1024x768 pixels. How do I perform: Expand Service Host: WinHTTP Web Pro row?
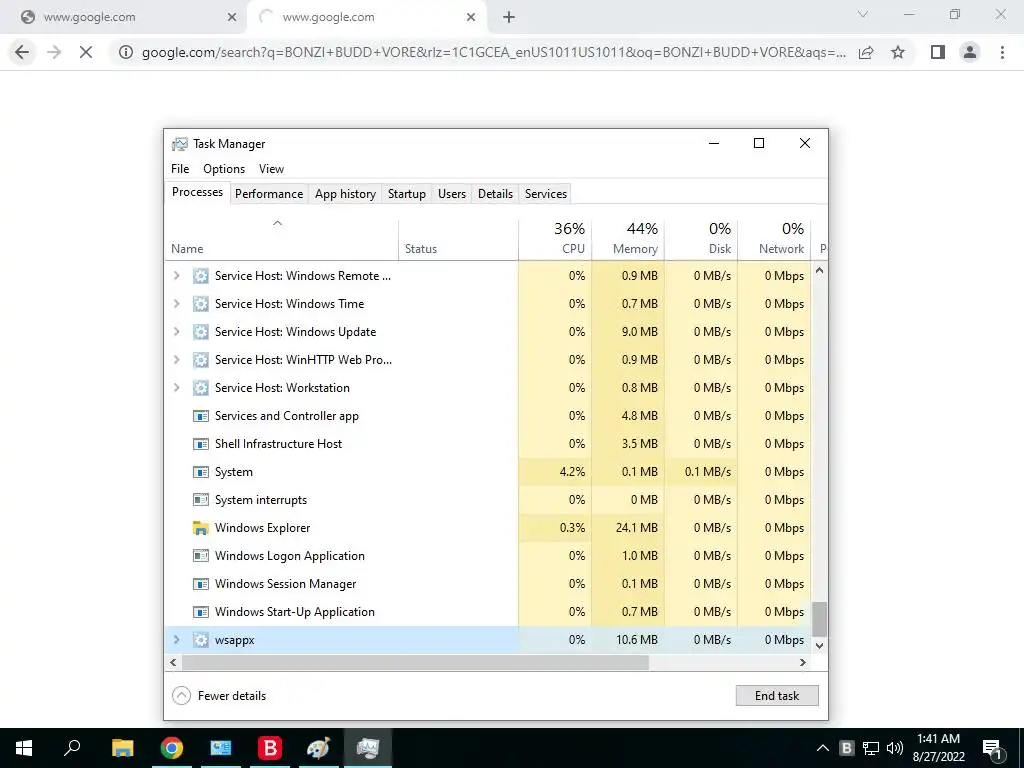[176, 360]
